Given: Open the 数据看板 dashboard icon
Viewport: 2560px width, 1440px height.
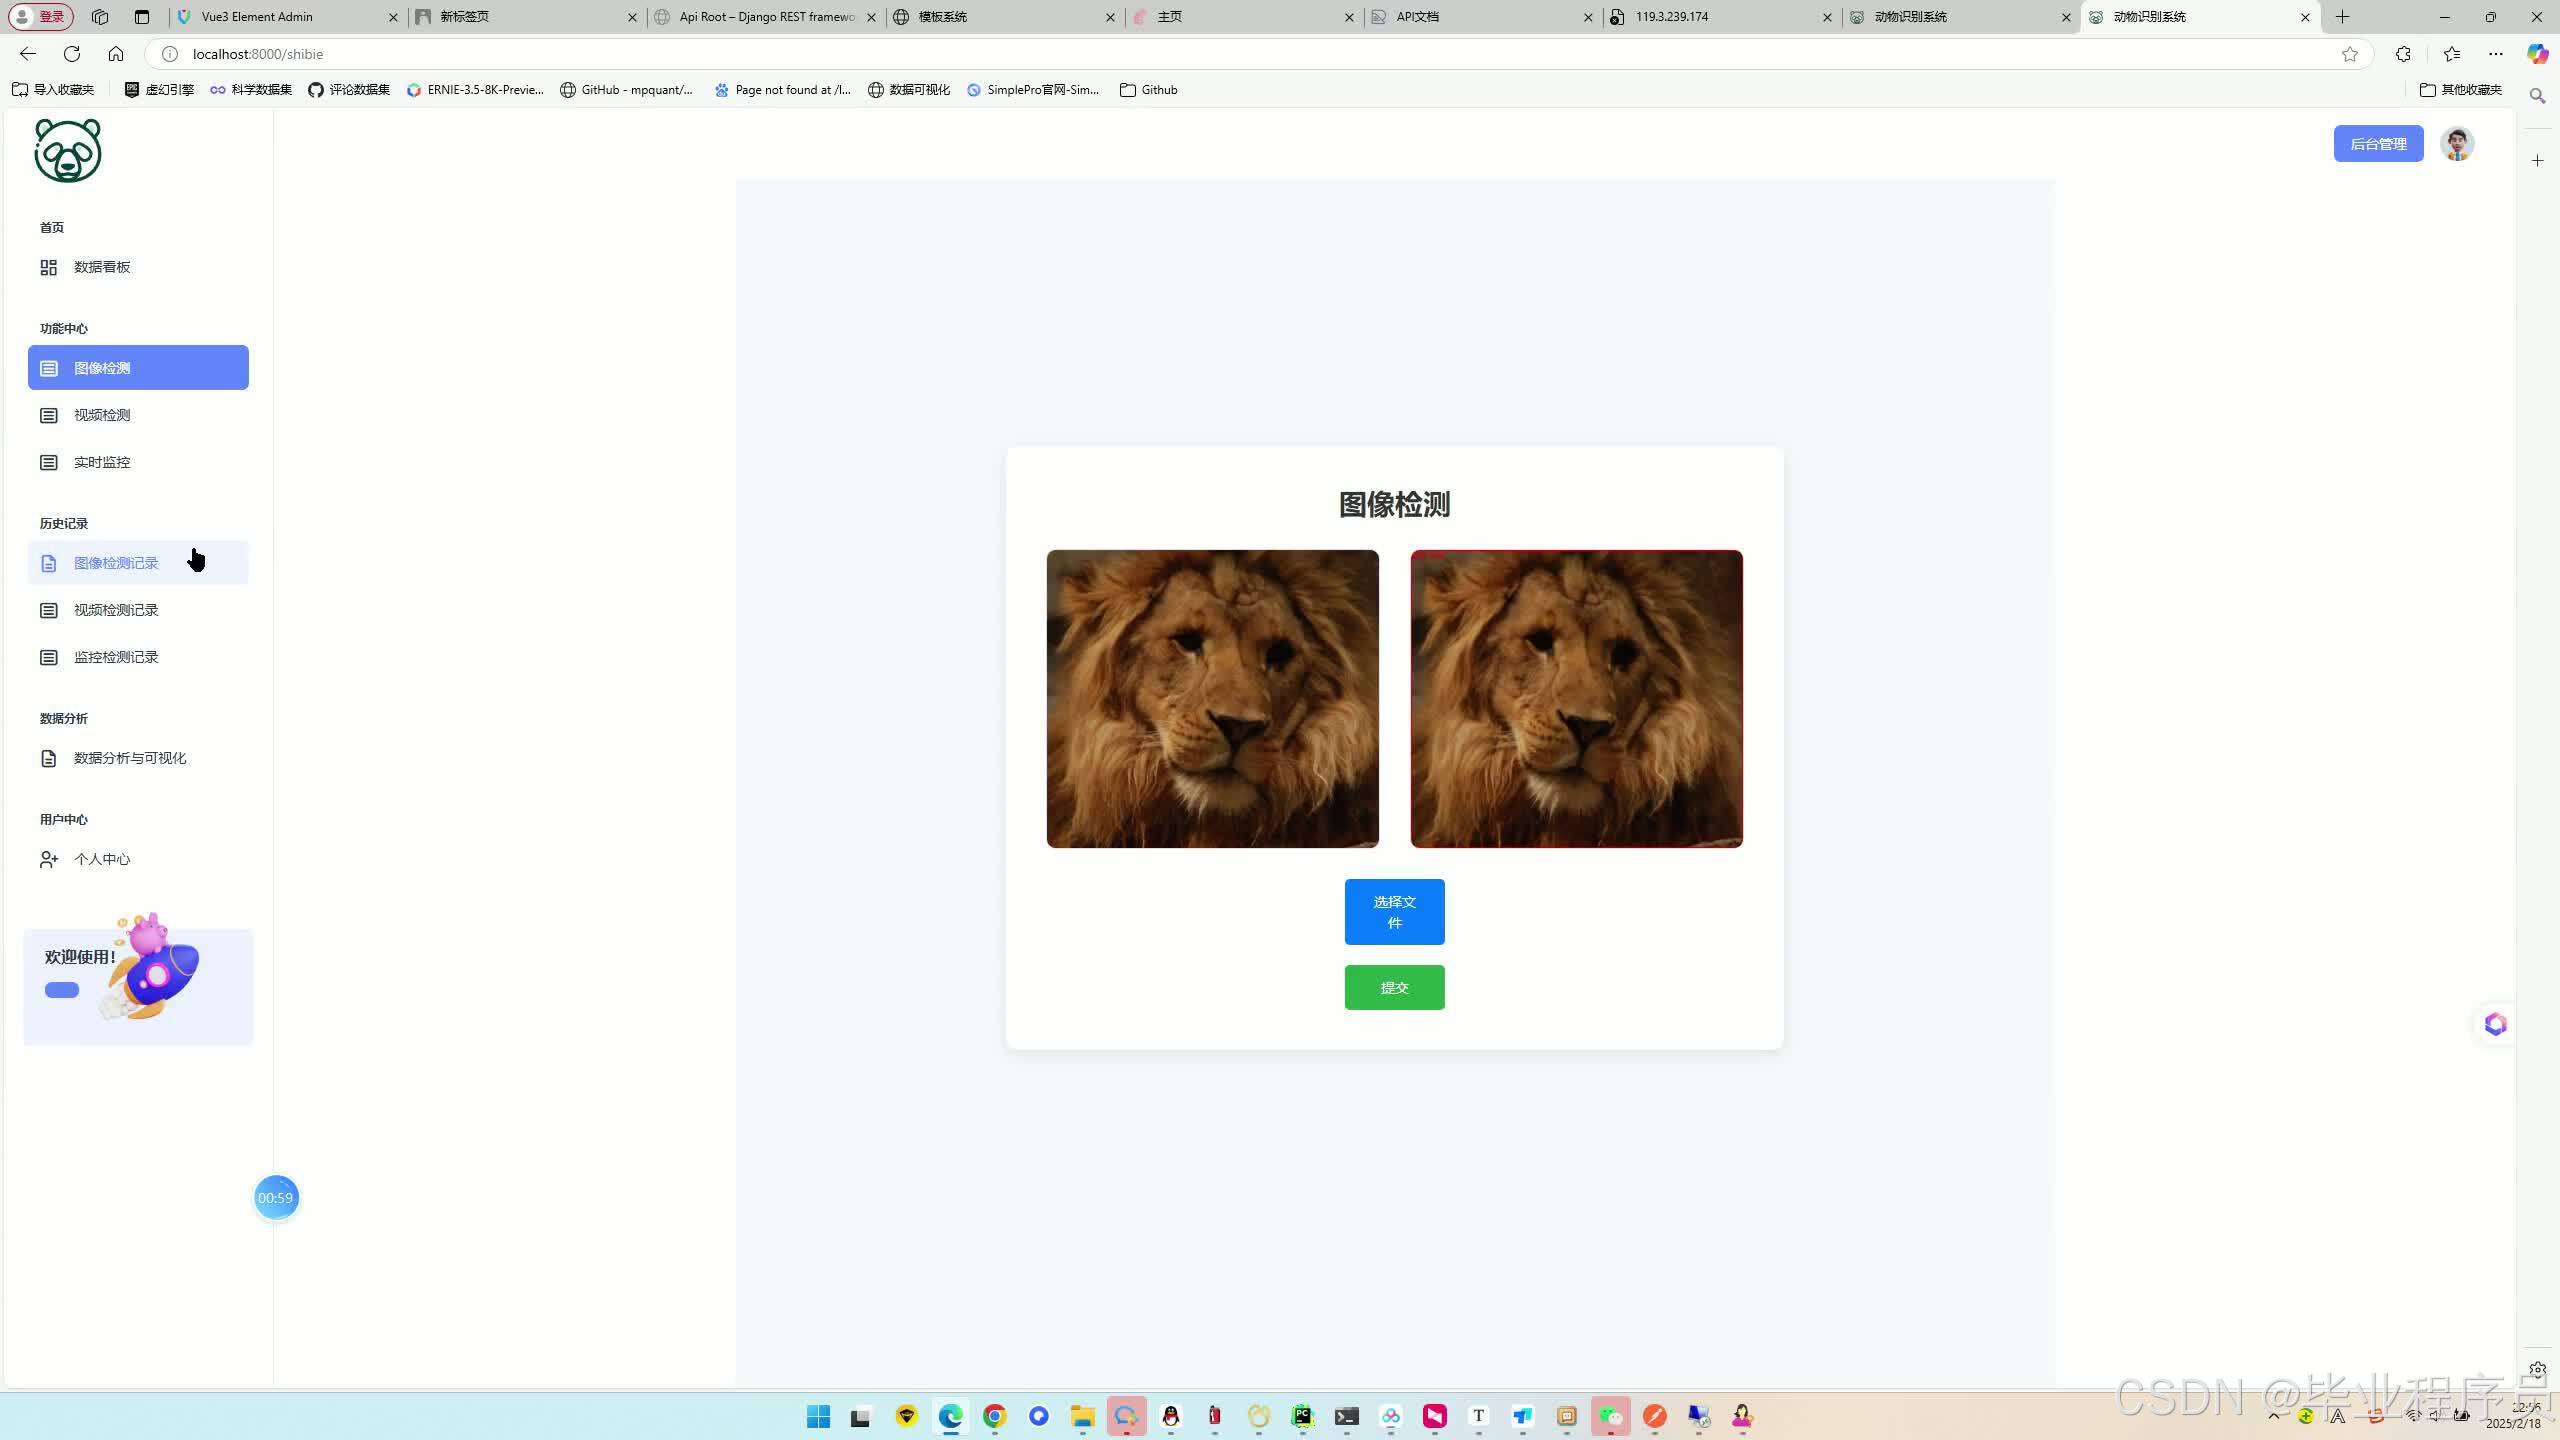Looking at the screenshot, I should point(48,267).
